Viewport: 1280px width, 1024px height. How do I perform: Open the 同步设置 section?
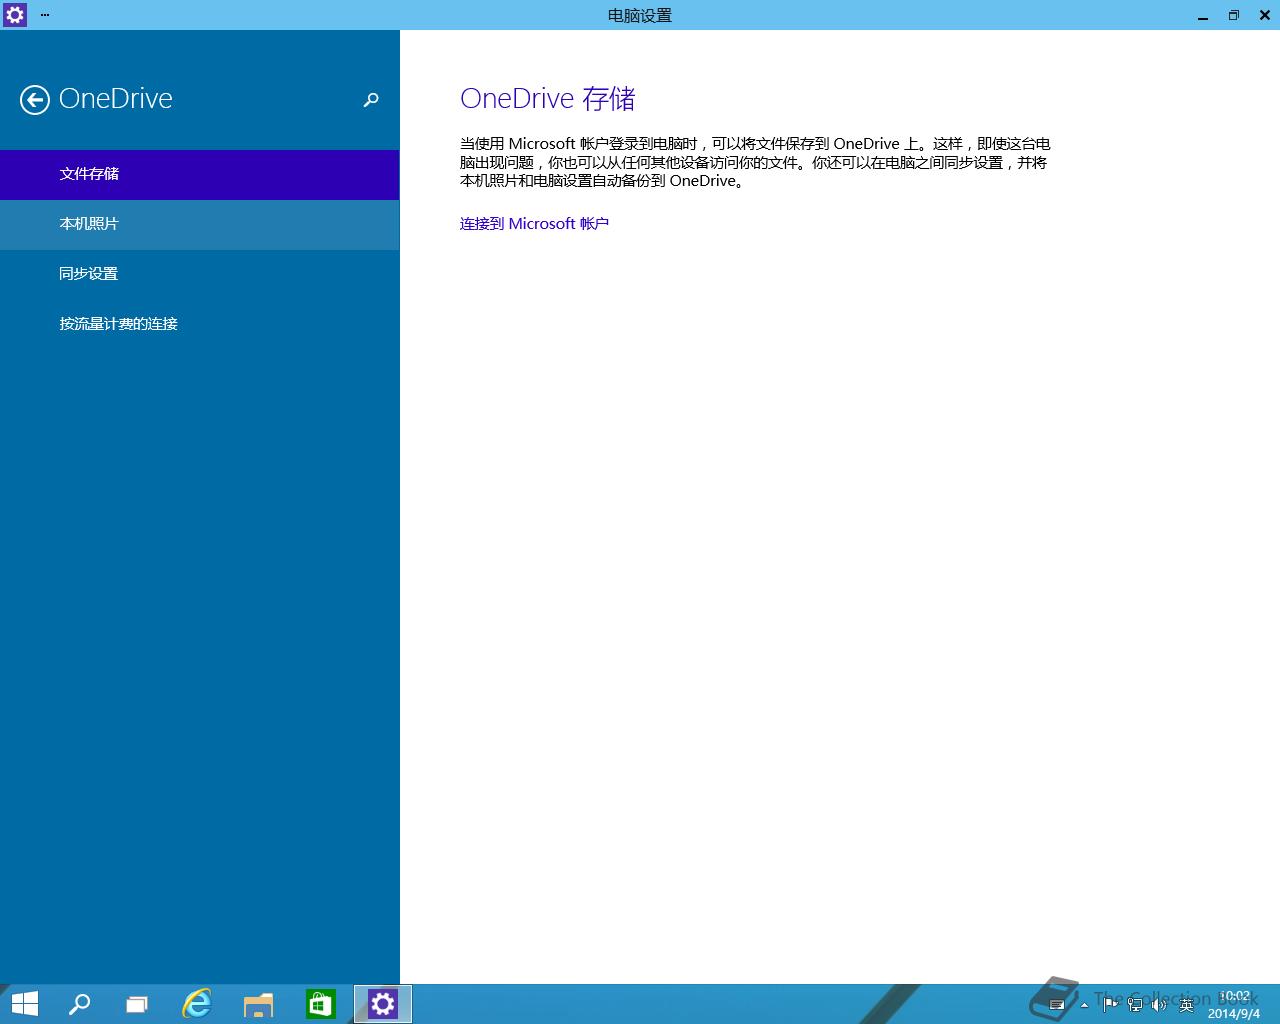(200, 274)
